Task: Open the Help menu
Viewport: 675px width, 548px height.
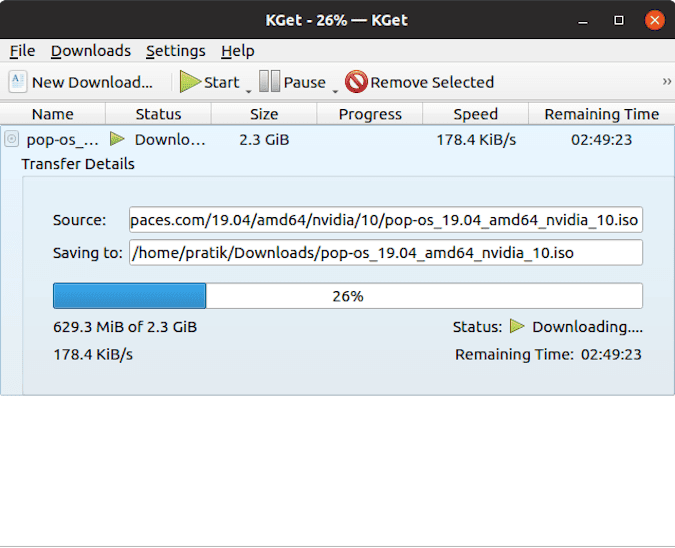Action: pyautogui.click(x=238, y=51)
